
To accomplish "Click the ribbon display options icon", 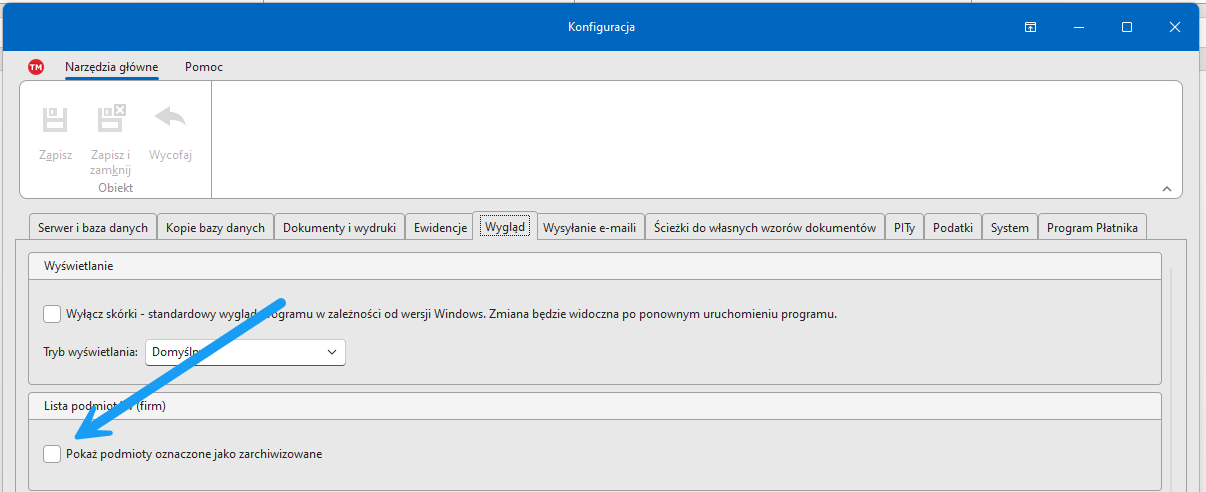I will [x=1030, y=27].
